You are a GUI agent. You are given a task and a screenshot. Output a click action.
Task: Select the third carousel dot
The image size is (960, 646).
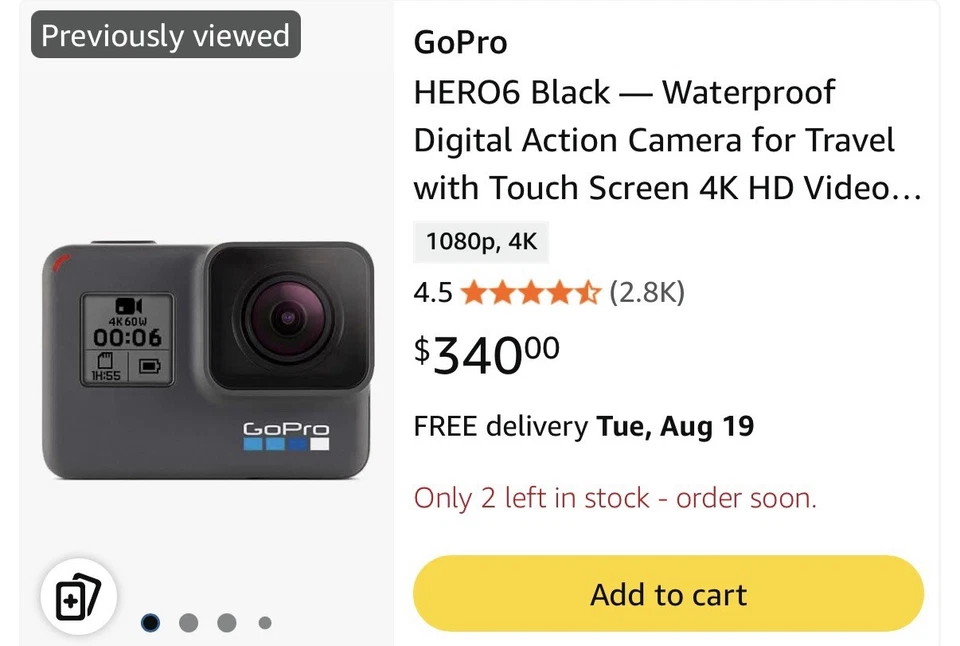tap(227, 622)
